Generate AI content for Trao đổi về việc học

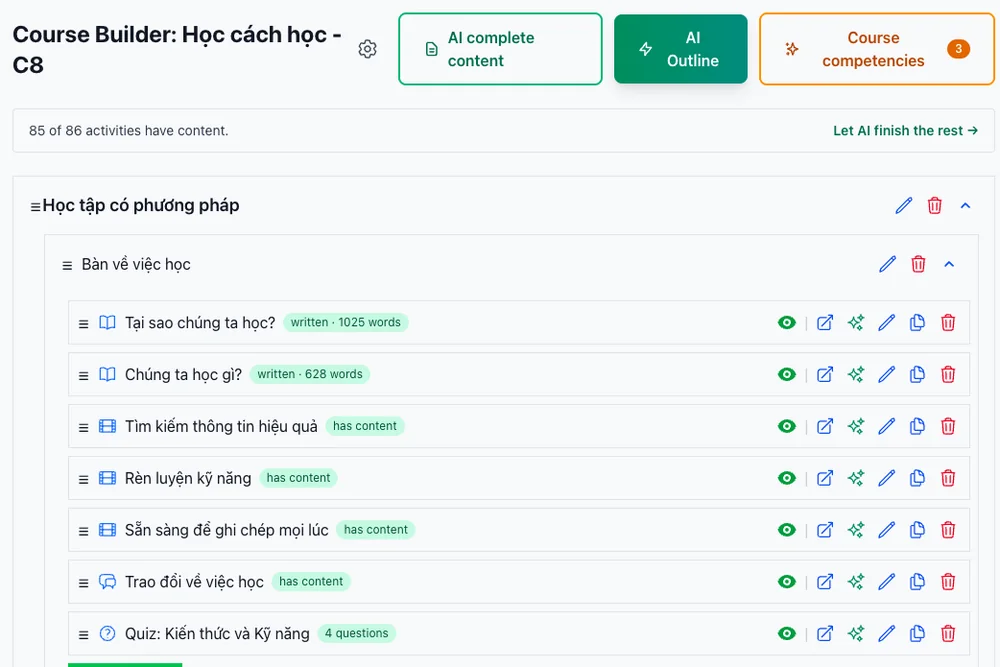coord(856,582)
